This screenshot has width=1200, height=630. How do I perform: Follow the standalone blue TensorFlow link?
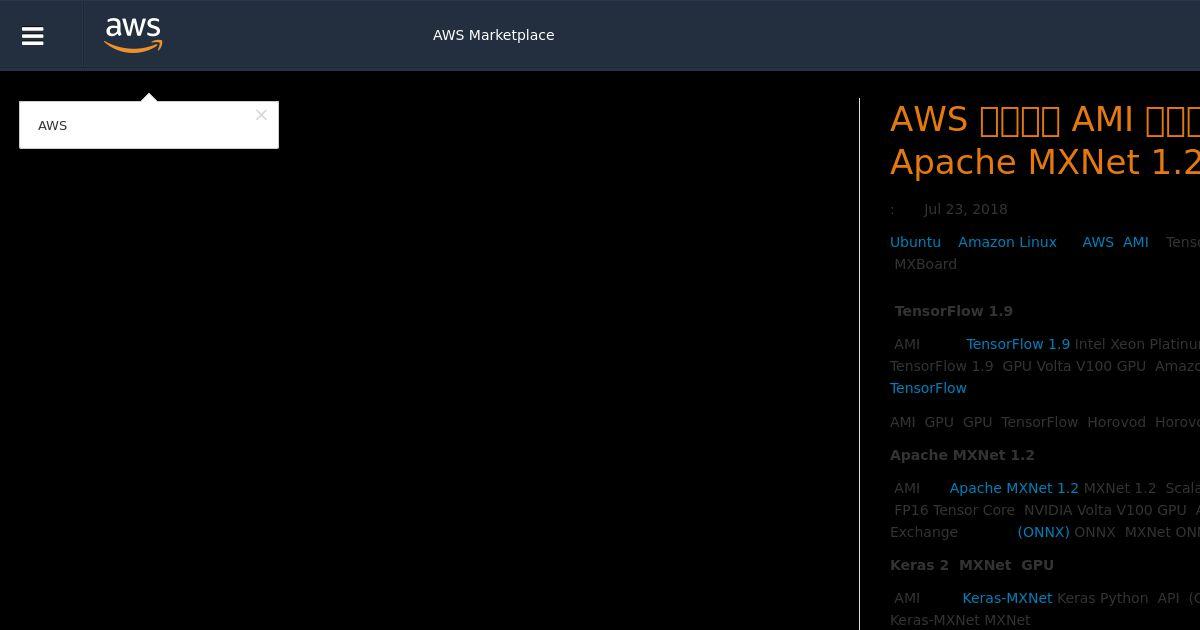click(928, 388)
